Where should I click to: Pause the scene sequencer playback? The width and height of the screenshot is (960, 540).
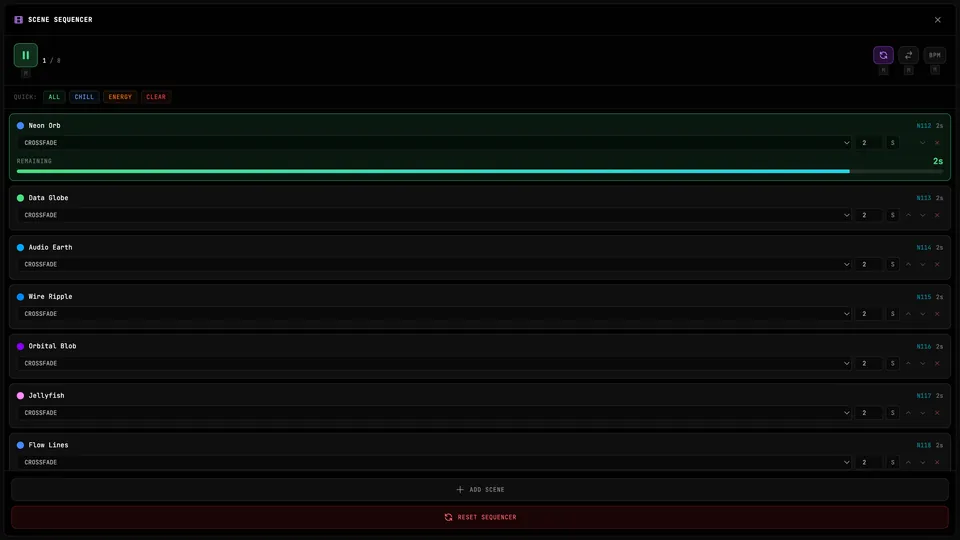[x=26, y=55]
